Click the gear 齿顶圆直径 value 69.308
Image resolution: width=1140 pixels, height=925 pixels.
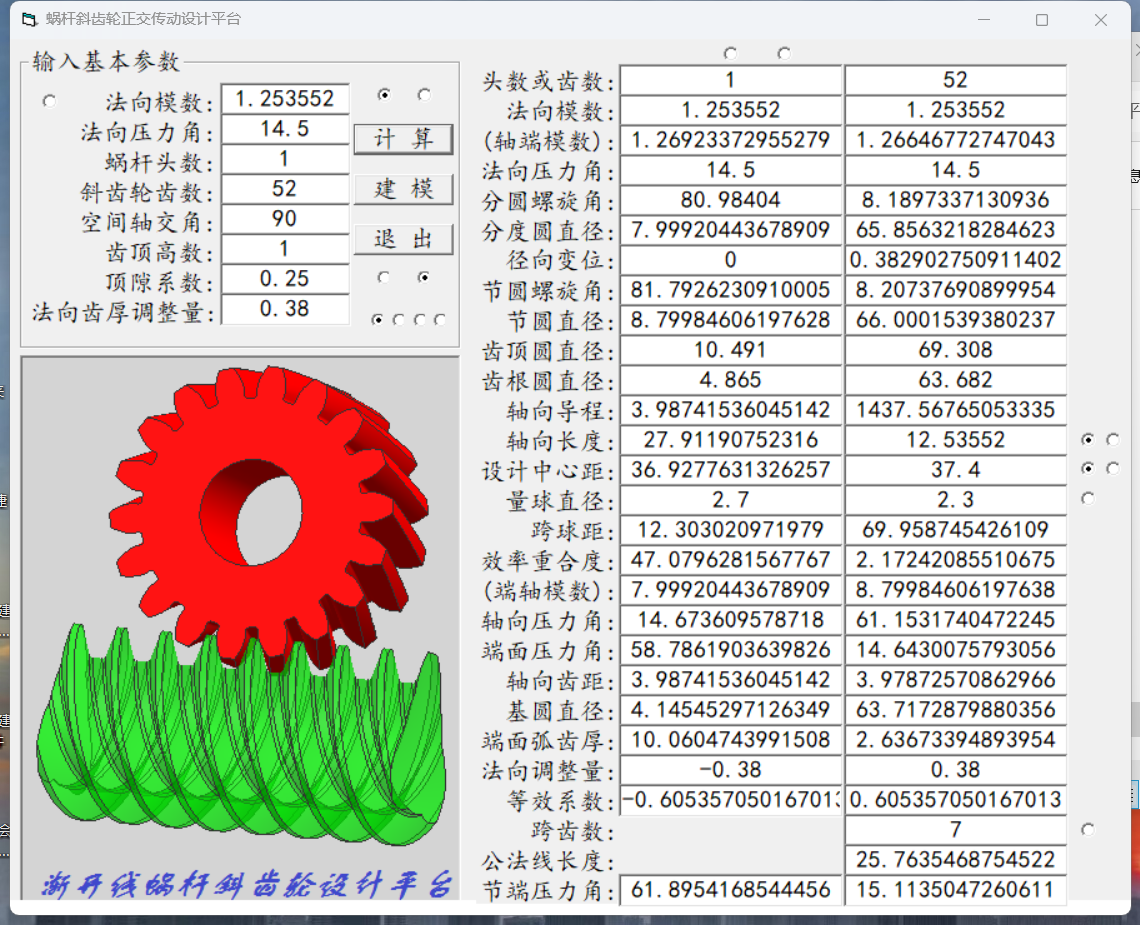[x=955, y=350]
